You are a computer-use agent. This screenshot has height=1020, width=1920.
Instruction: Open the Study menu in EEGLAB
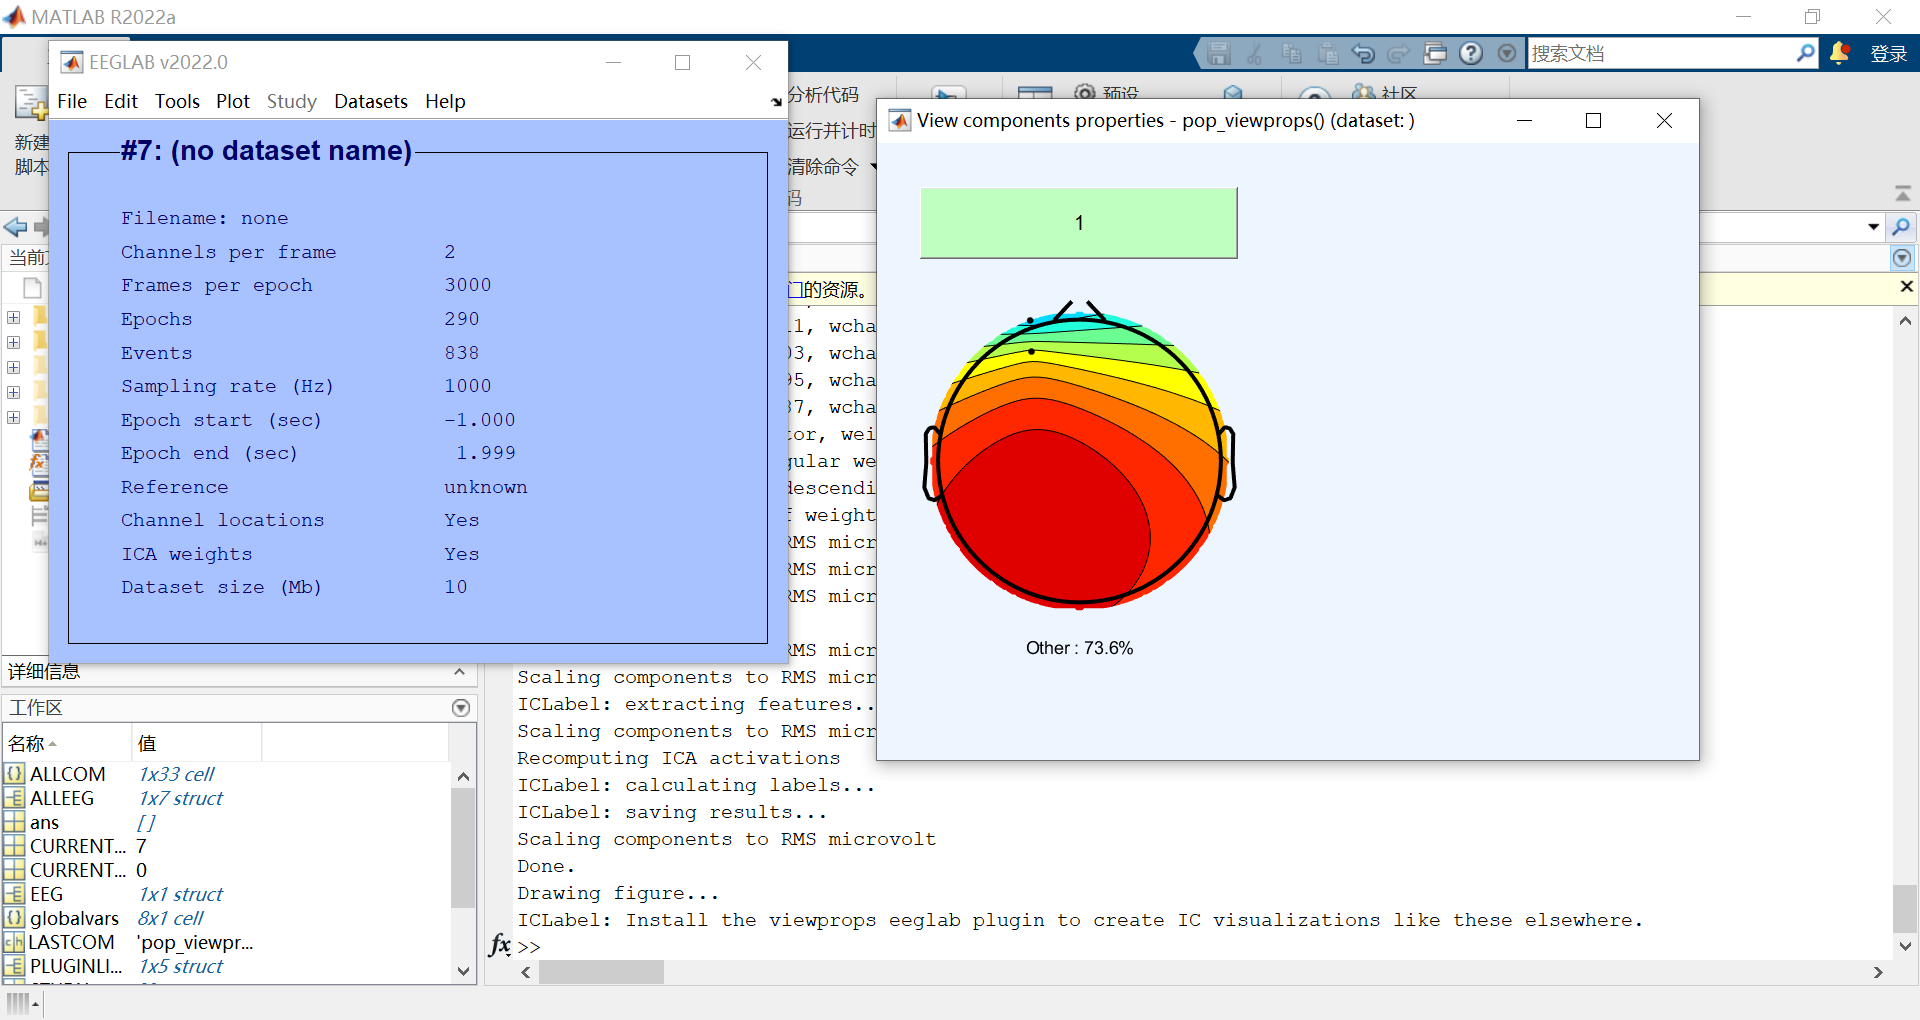pyautogui.click(x=292, y=101)
